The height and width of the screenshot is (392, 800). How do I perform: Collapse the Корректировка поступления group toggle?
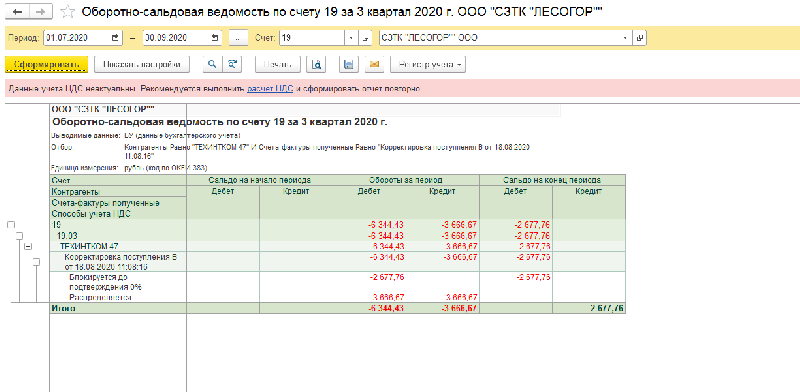(37, 262)
